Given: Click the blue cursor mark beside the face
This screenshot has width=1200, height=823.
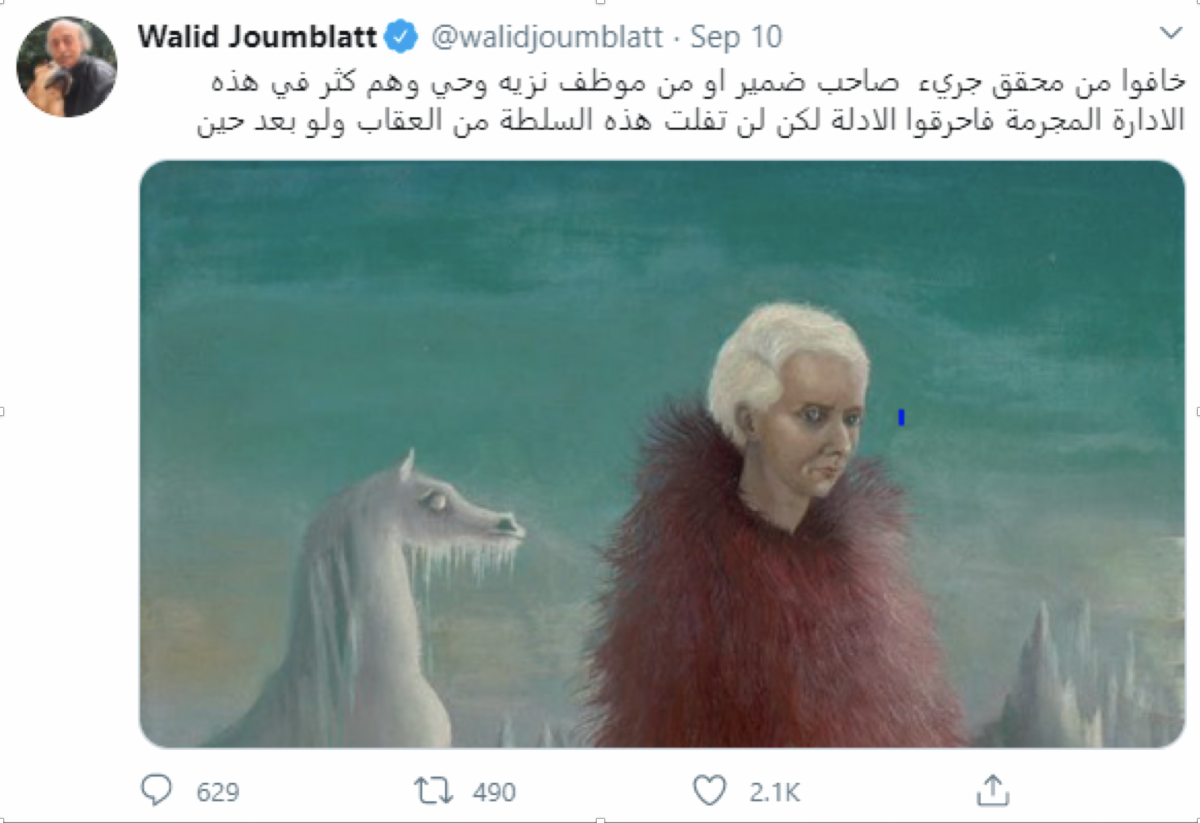Looking at the screenshot, I should [x=901, y=418].
